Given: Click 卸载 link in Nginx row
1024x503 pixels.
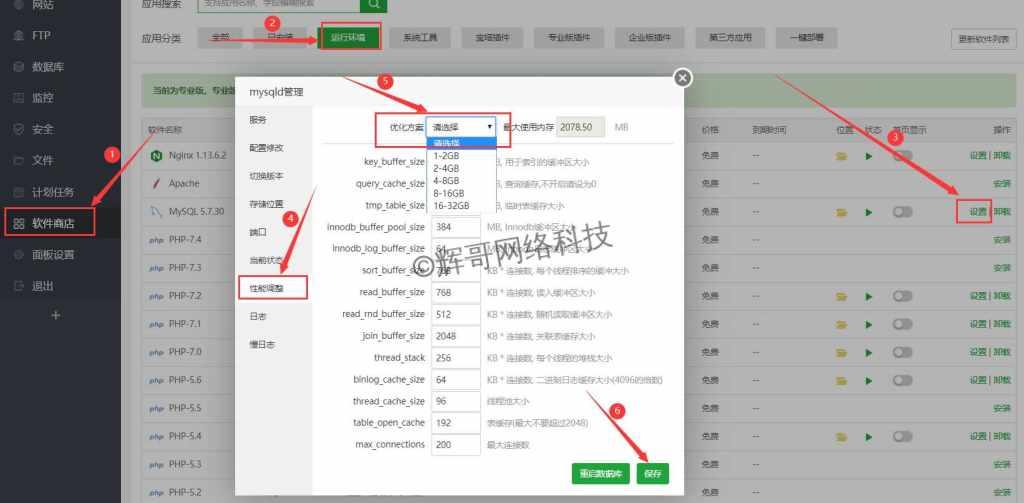Looking at the screenshot, I should click(1002, 156).
